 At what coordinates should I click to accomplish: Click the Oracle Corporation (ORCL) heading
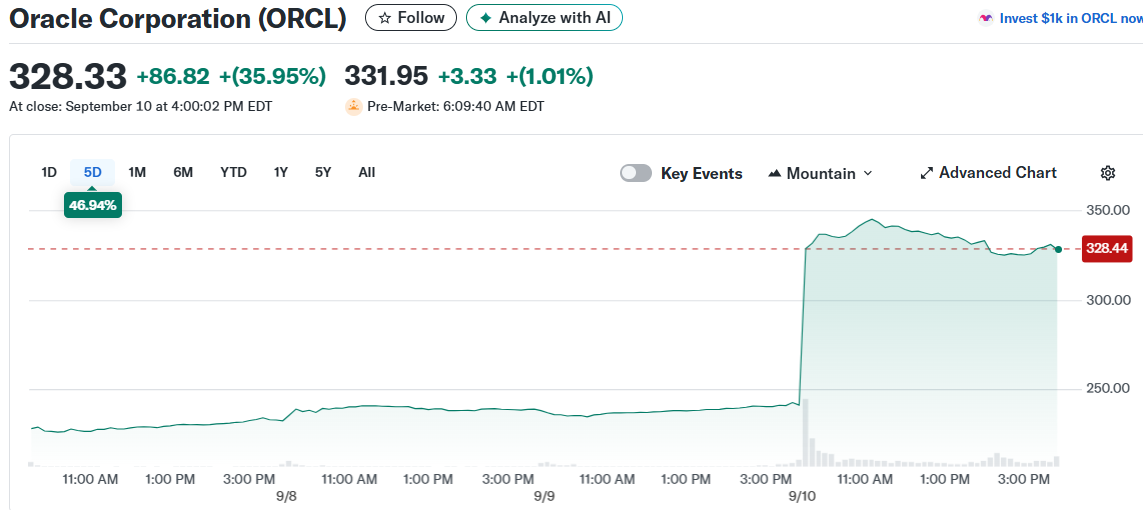point(177,18)
